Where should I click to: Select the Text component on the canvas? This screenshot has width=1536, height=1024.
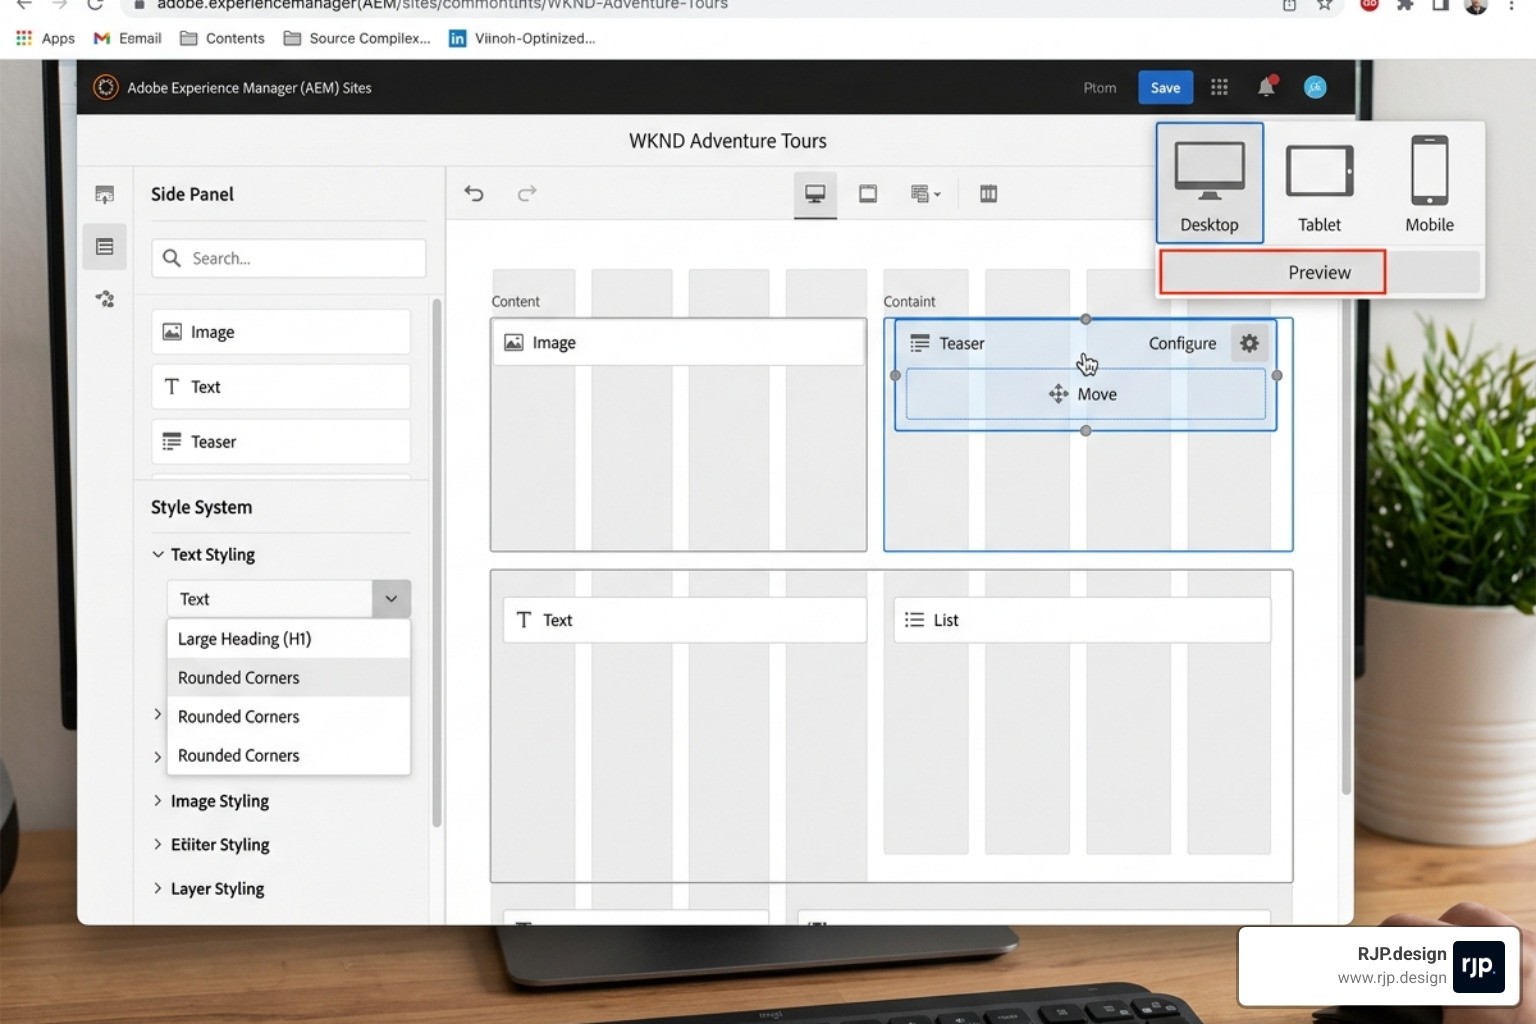tap(684, 620)
